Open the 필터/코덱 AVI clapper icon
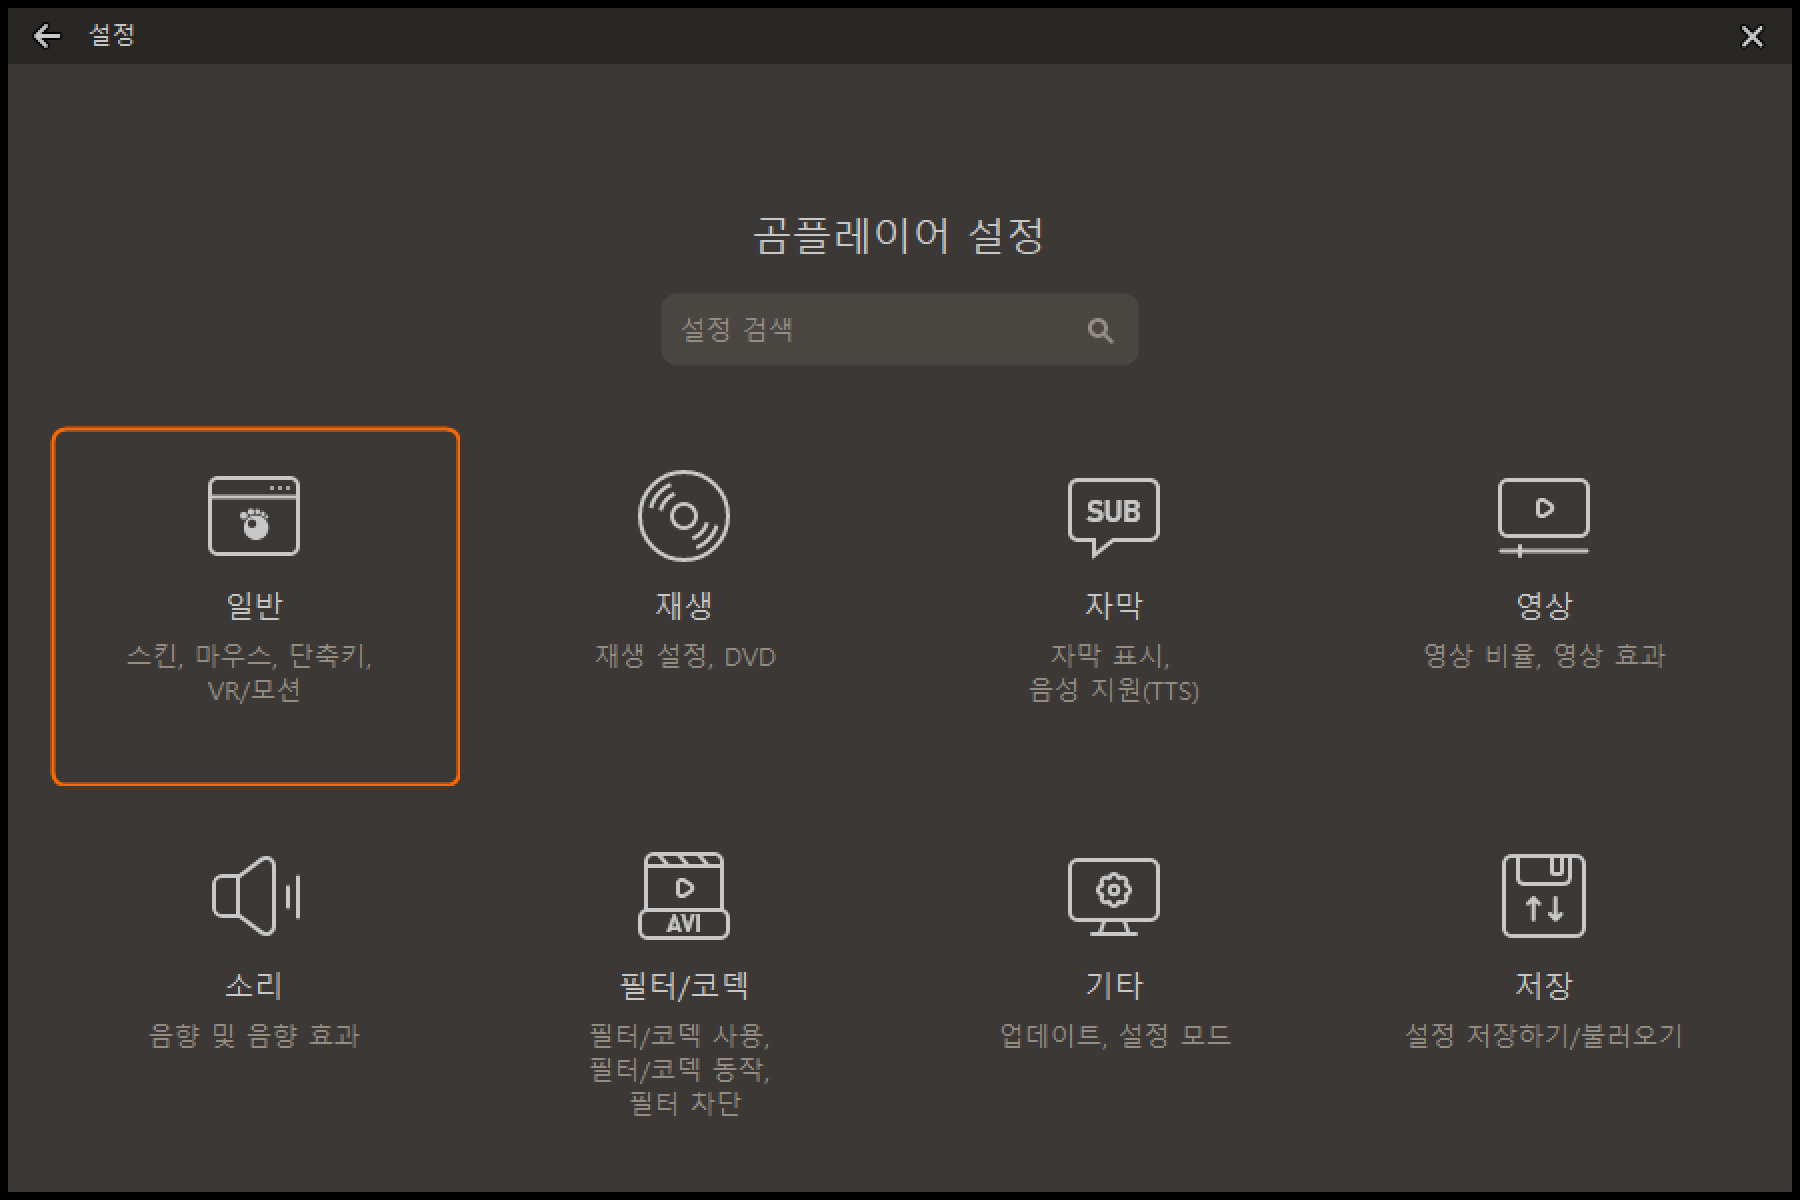 pos(684,896)
